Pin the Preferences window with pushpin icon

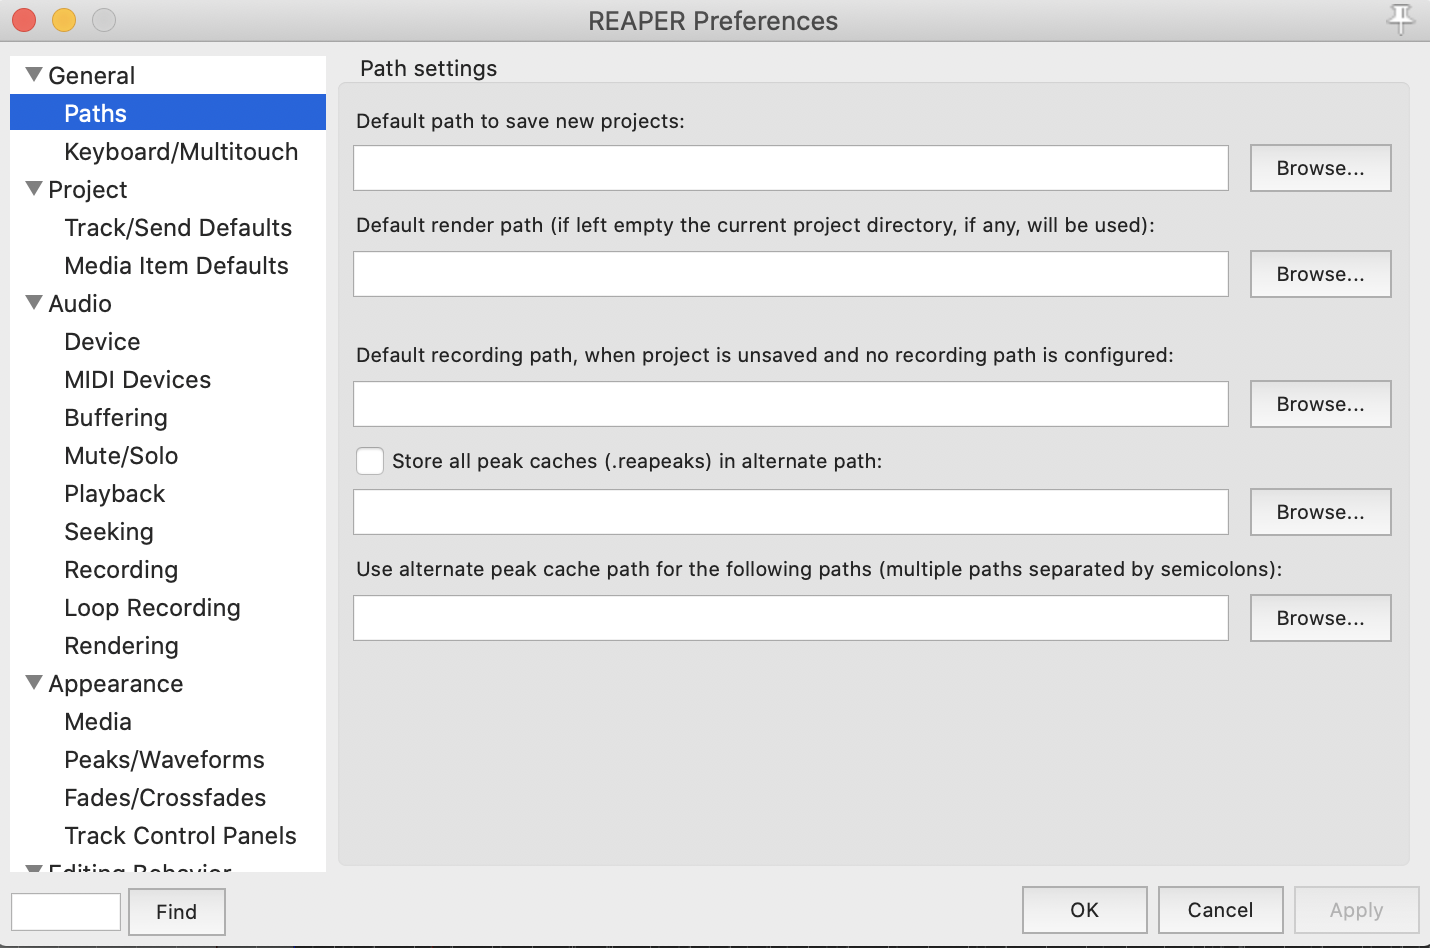pos(1400,19)
